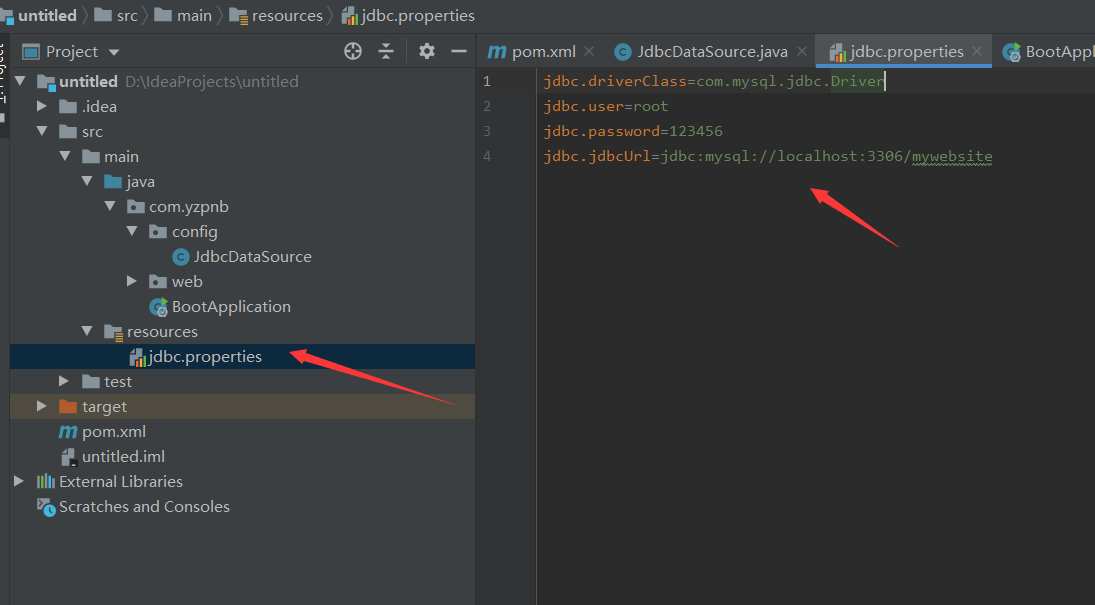Collapse the untitled project root node

20,82
